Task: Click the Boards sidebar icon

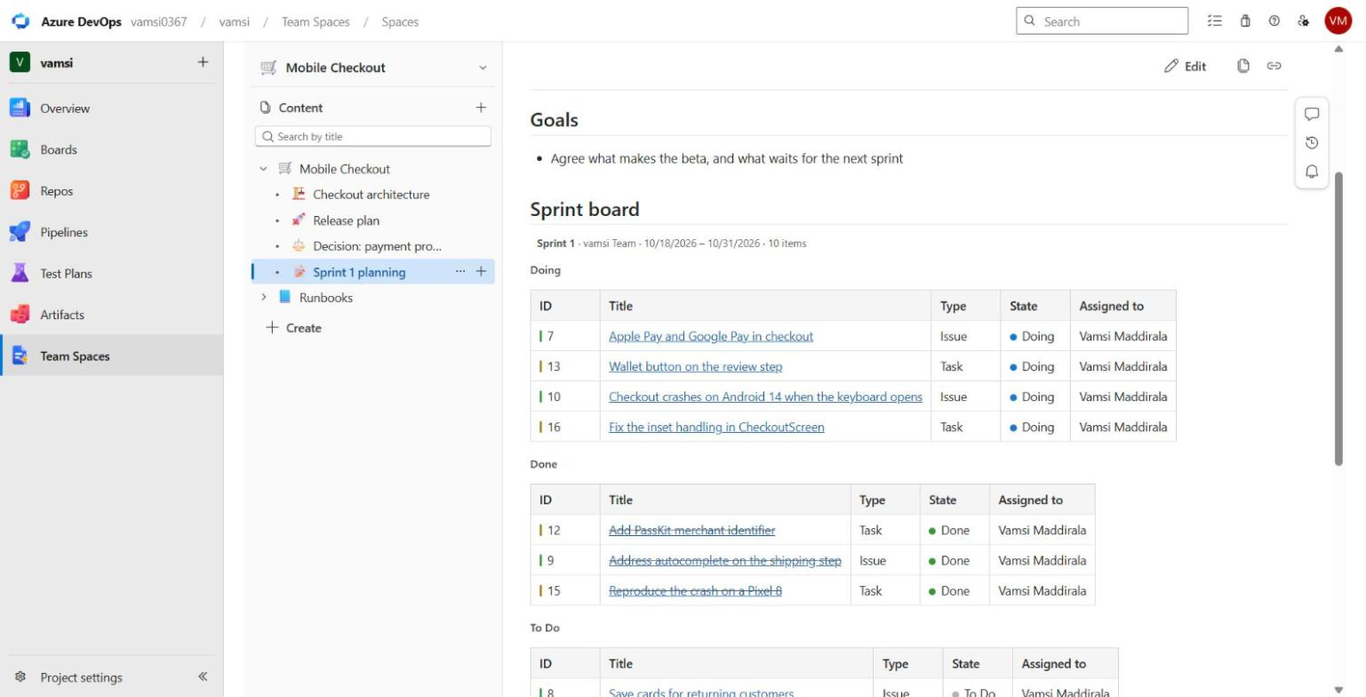Action: click(20, 149)
